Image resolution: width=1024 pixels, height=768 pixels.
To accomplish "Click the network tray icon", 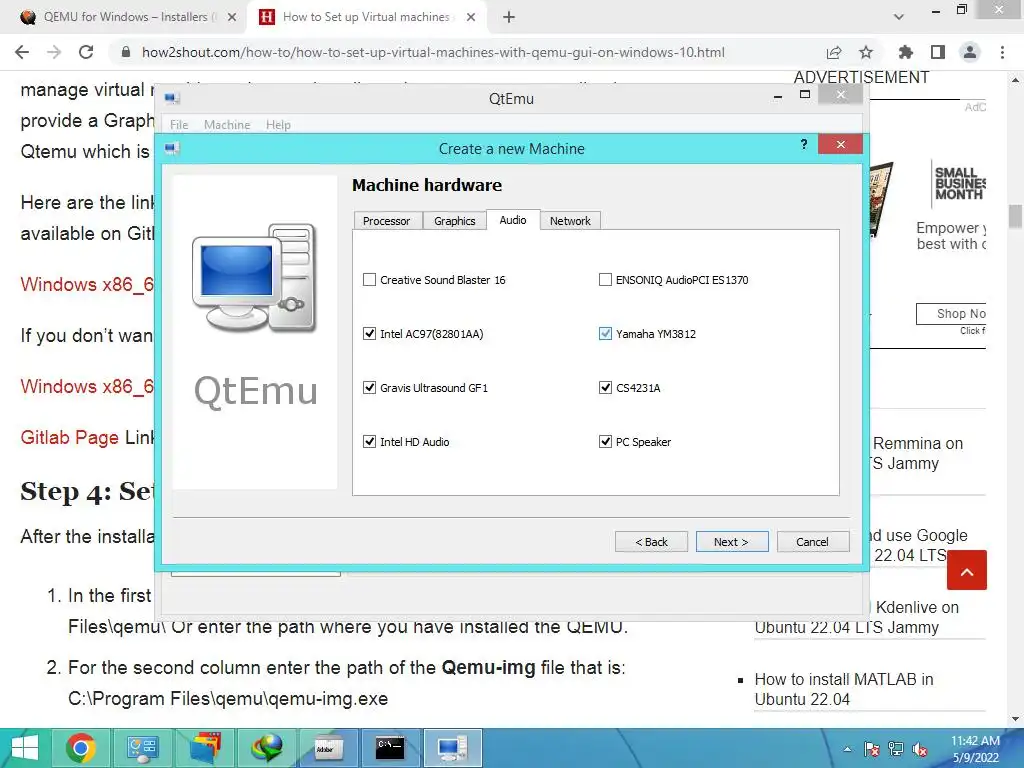I will 896,749.
